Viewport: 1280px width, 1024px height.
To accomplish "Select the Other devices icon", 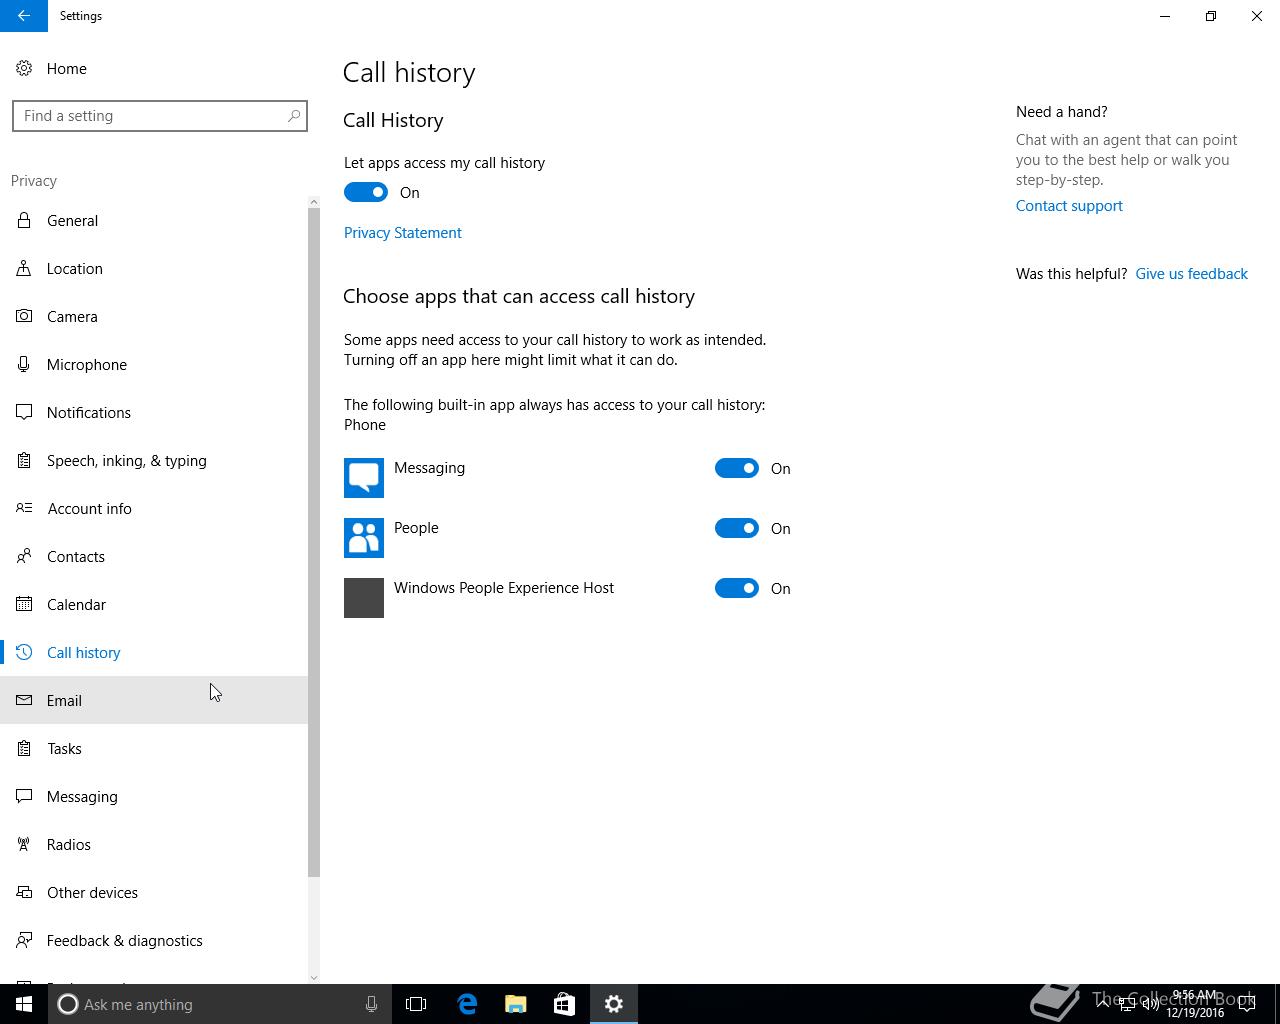I will click(x=24, y=892).
